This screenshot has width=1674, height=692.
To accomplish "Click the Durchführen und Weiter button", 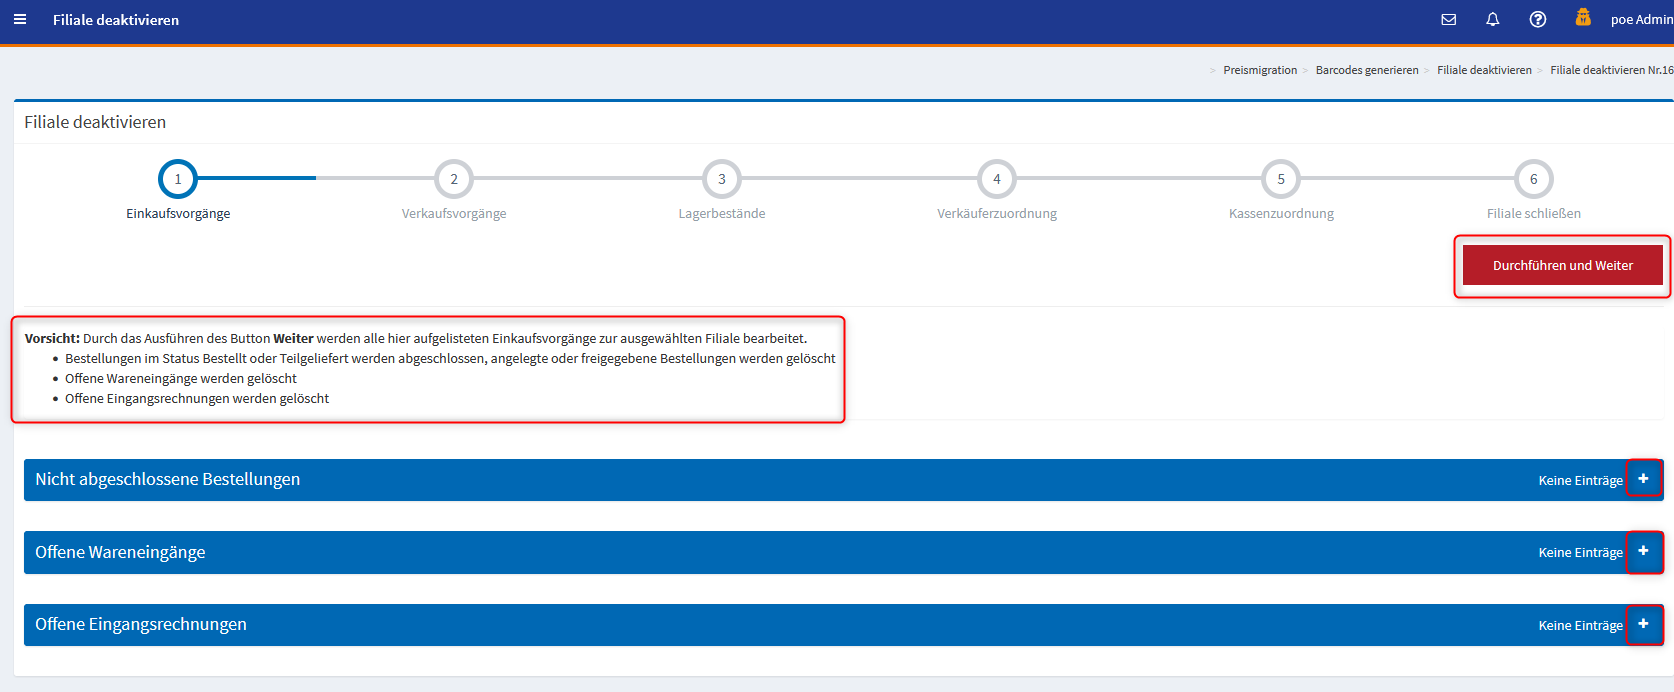I will 1562,266.
